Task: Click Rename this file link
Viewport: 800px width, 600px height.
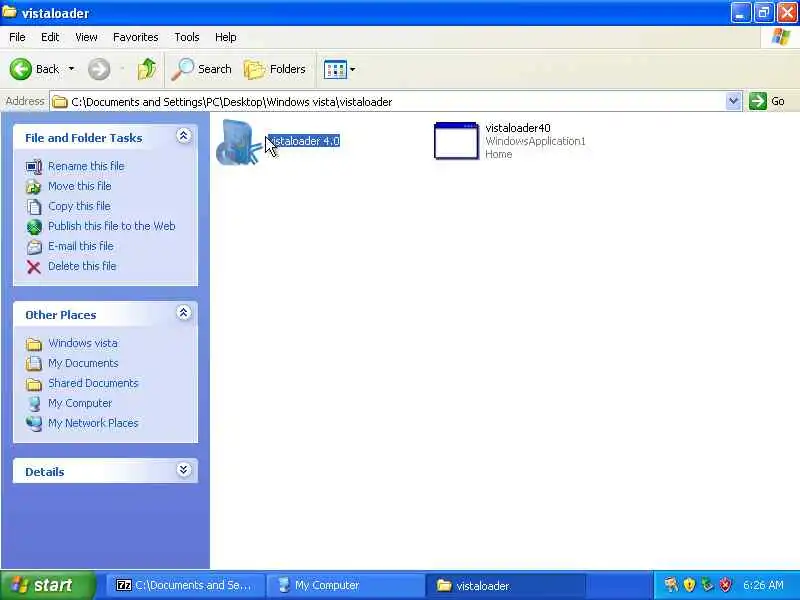Action: [86, 166]
